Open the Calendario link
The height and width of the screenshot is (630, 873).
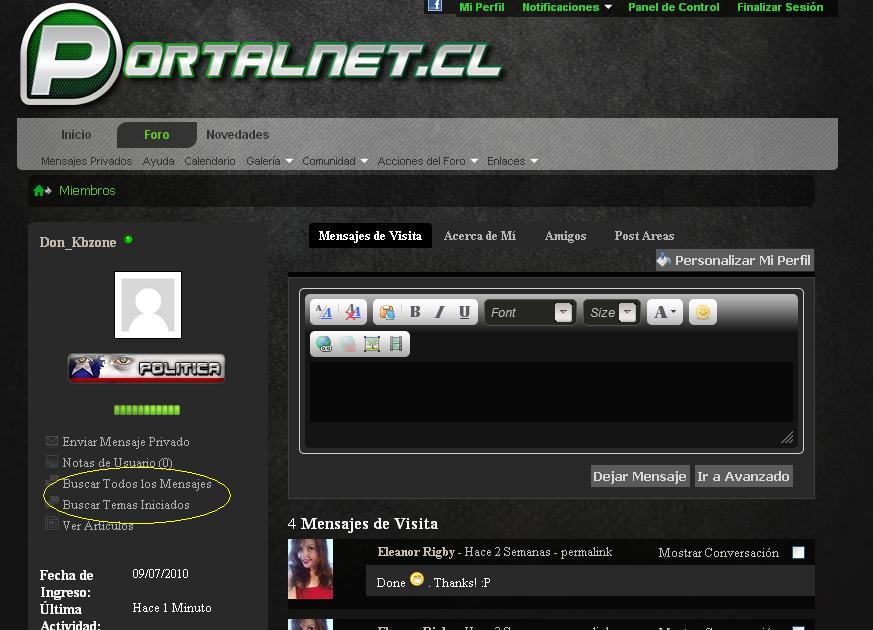click(210, 161)
